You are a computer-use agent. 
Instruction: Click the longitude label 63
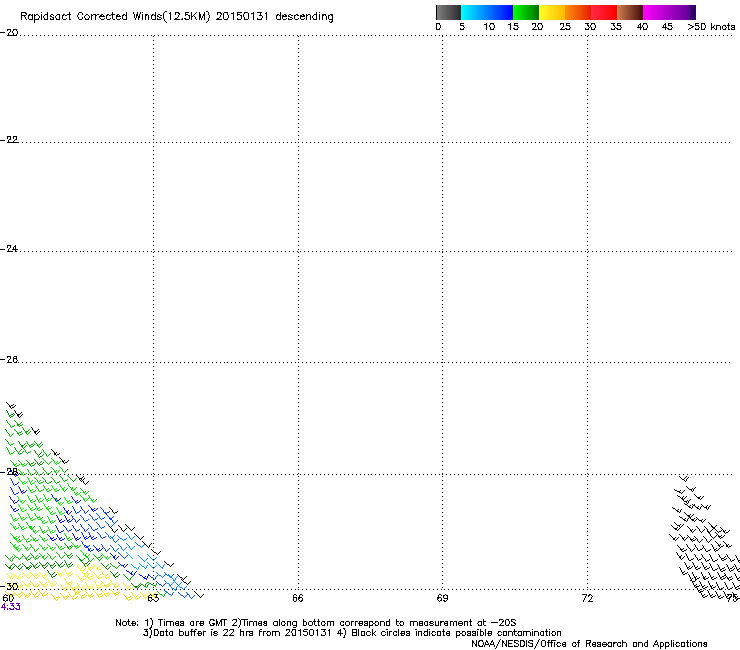click(x=153, y=599)
